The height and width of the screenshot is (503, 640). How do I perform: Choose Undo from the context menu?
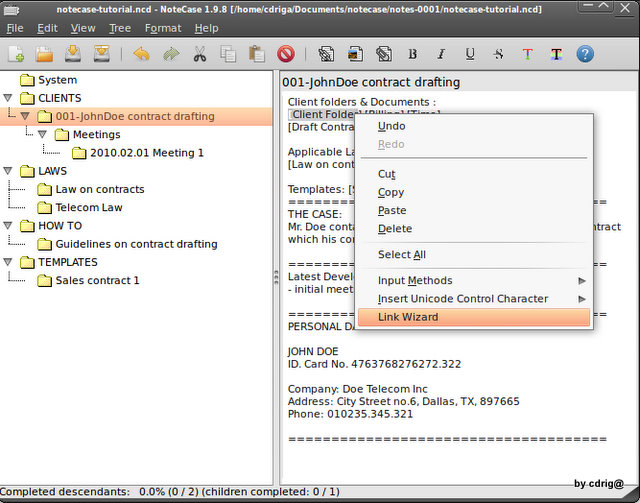(474, 126)
